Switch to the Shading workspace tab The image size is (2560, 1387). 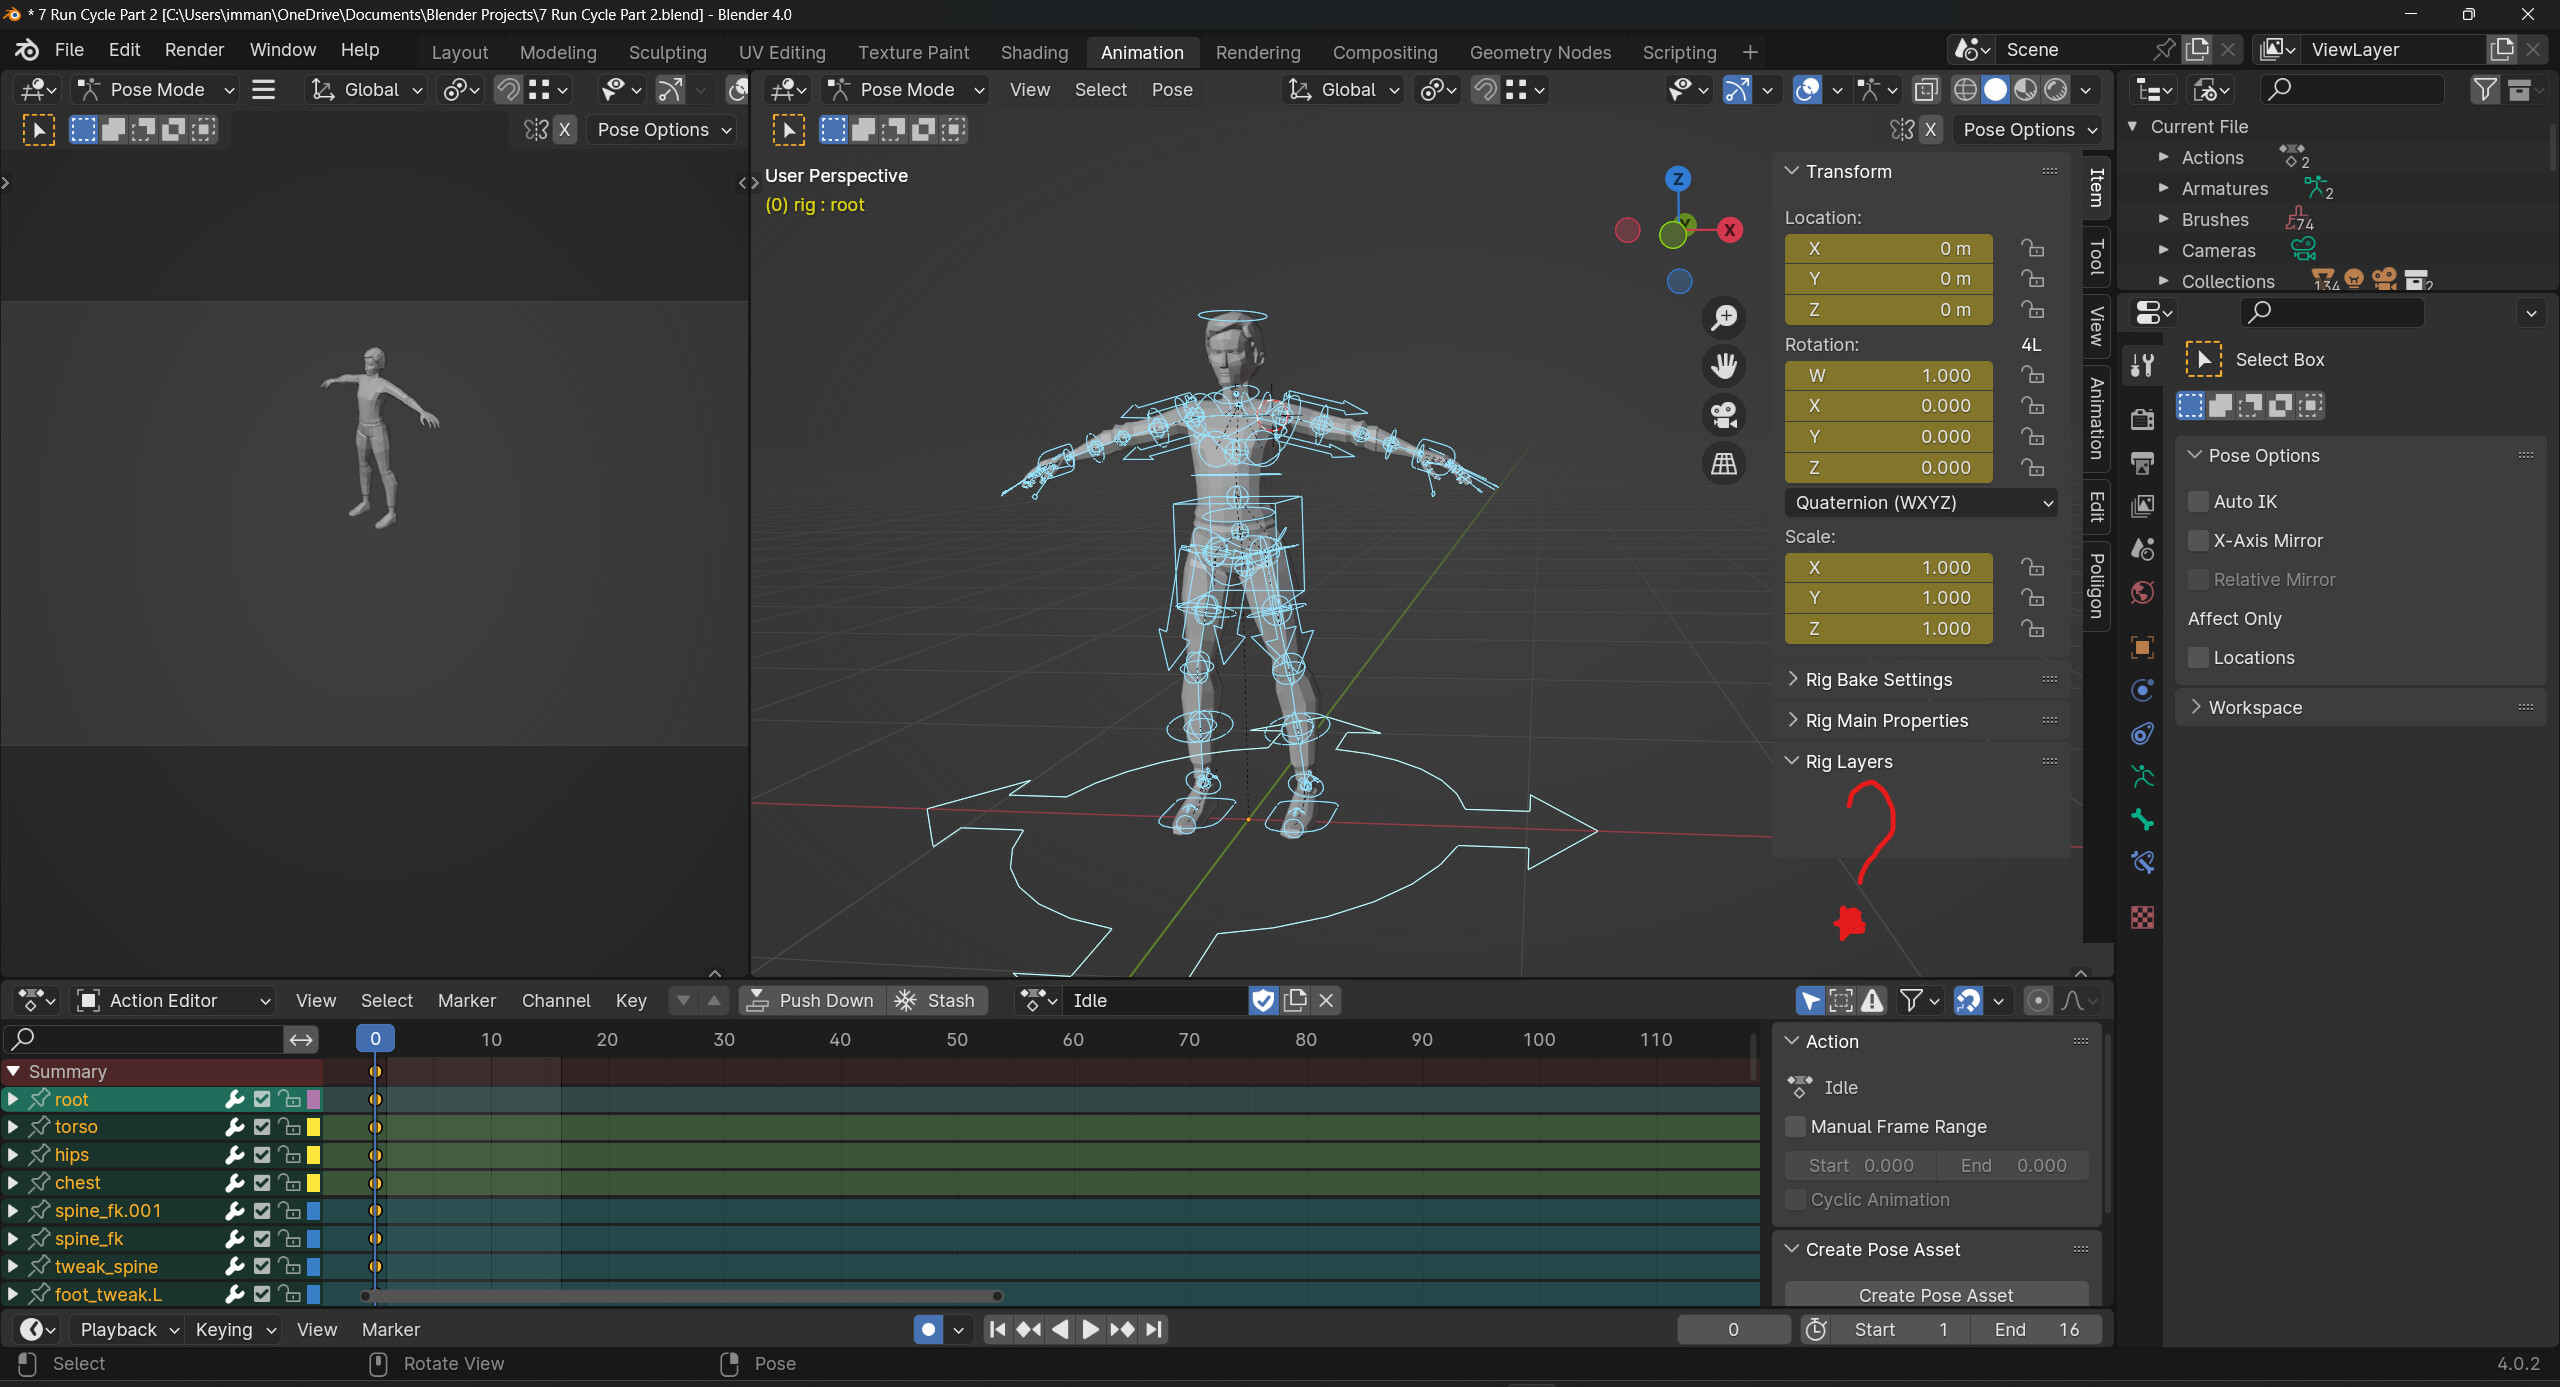click(x=1034, y=52)
